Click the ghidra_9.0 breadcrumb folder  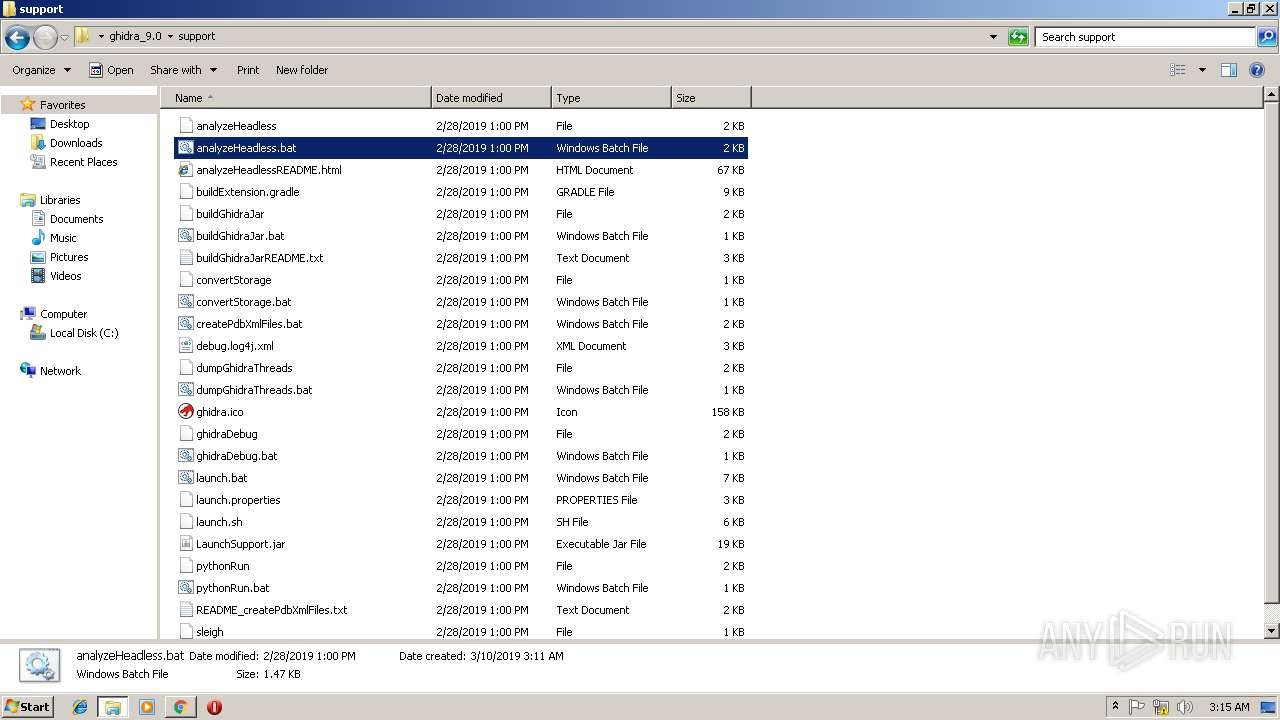coord(135,36)
